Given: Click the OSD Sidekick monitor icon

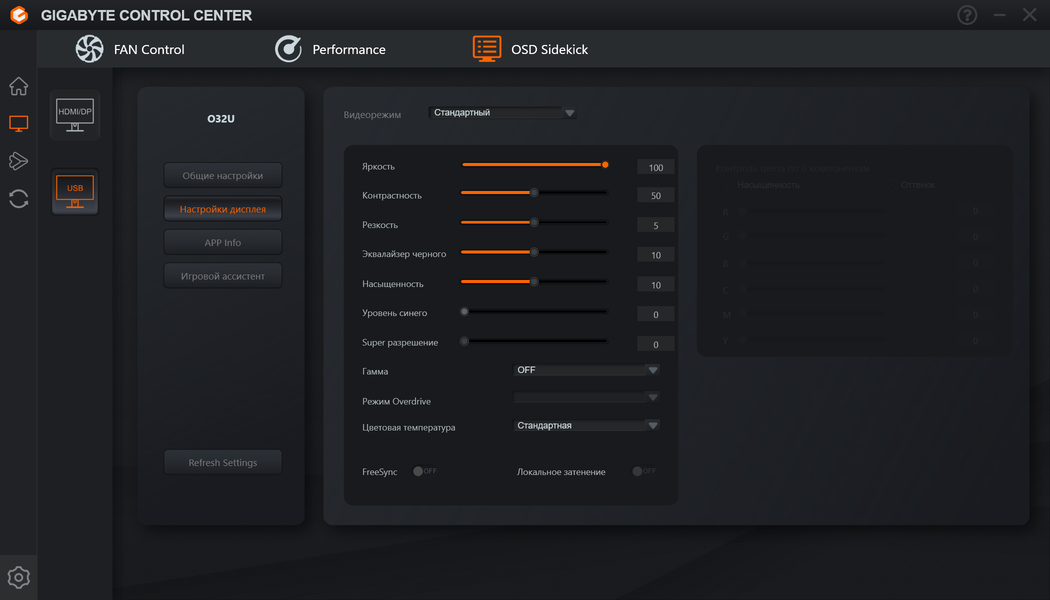Looking at the screenshot, I should pyautogui.click(x=487, y=49).
